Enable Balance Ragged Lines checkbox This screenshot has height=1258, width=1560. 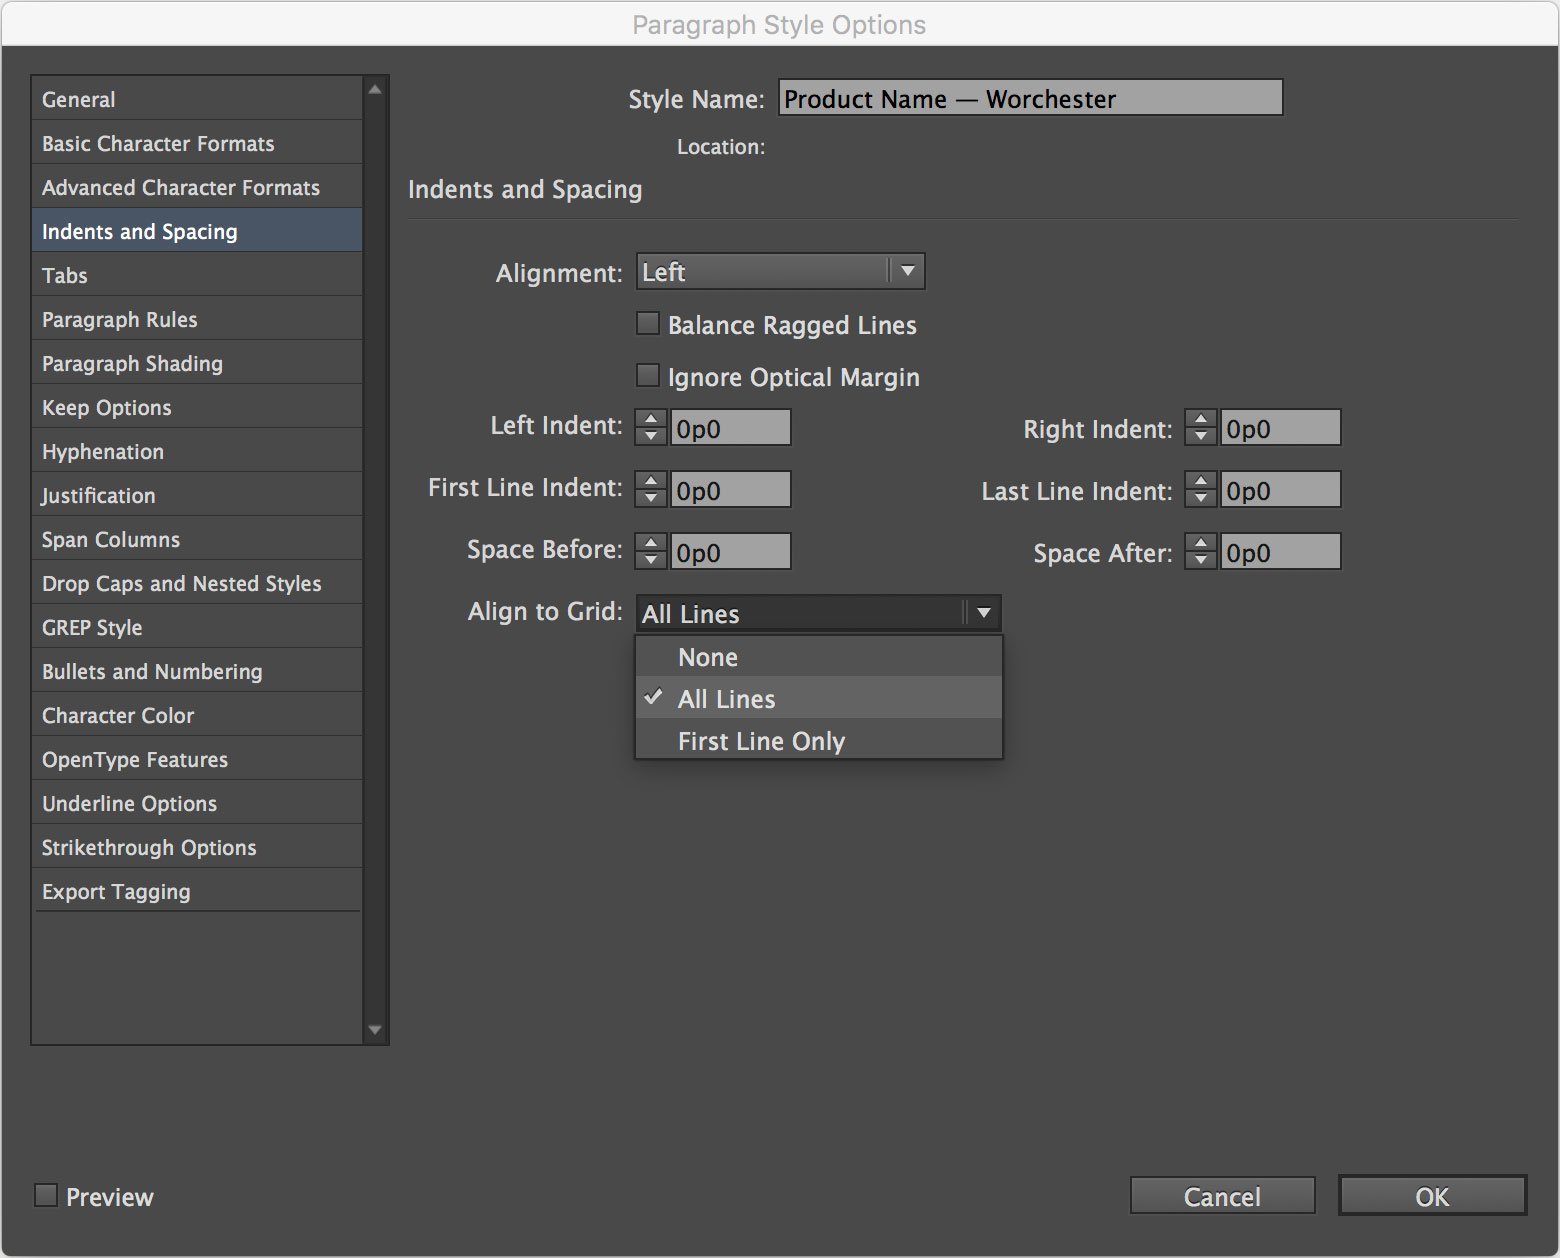coord(648,324)
